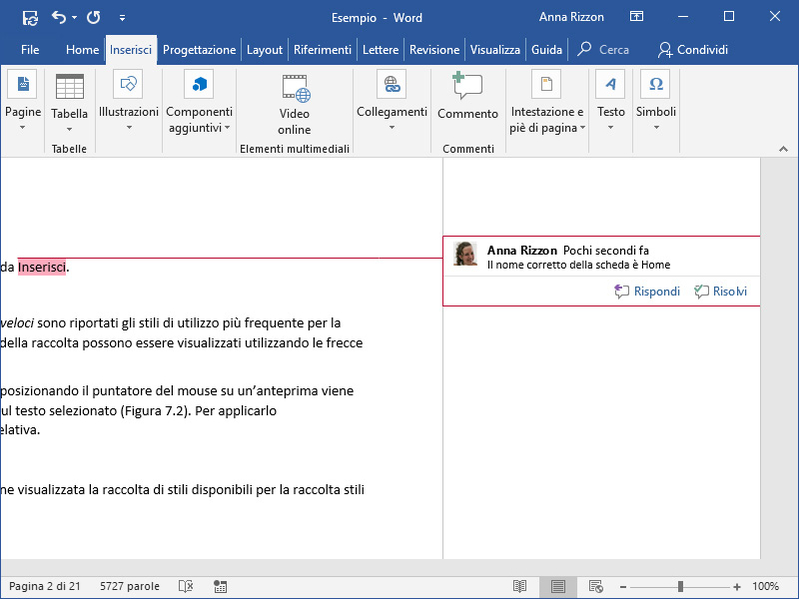The height and width of the screenshot is (599, 799).
Task: Click the 100% zoom level
Action: point(765,586)
